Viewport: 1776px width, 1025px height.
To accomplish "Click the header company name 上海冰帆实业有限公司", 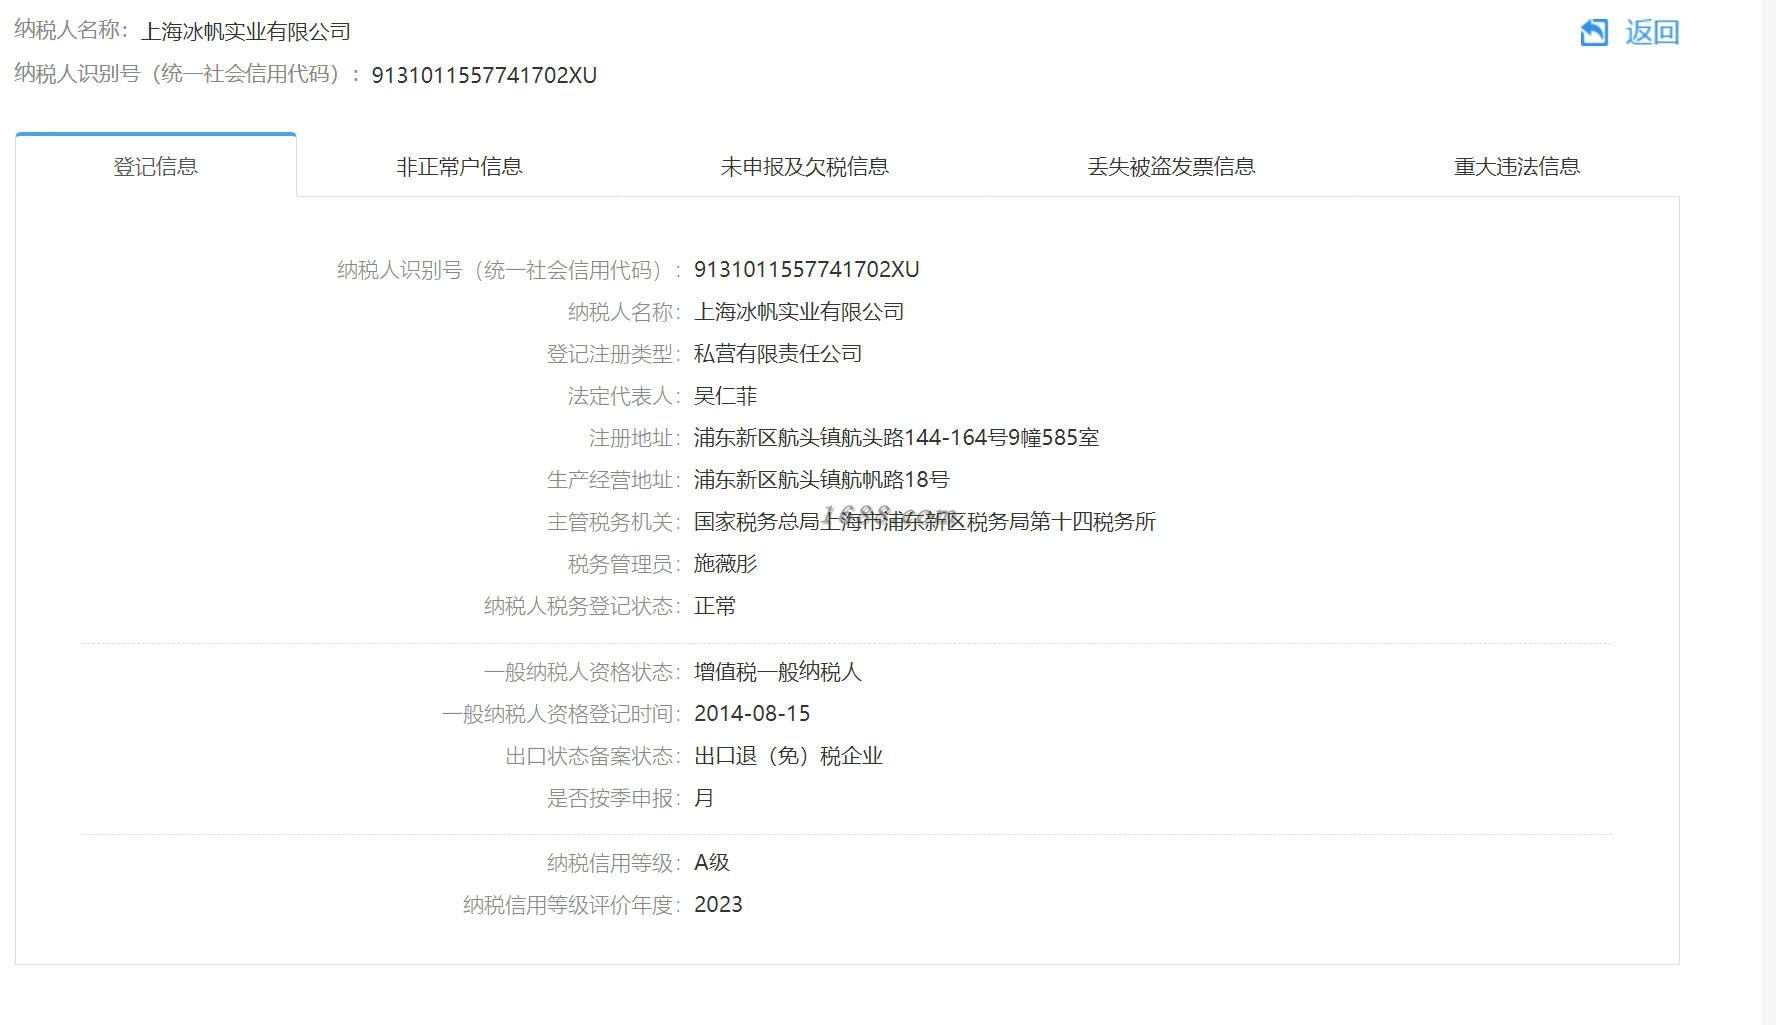I will tap(246, 32).
